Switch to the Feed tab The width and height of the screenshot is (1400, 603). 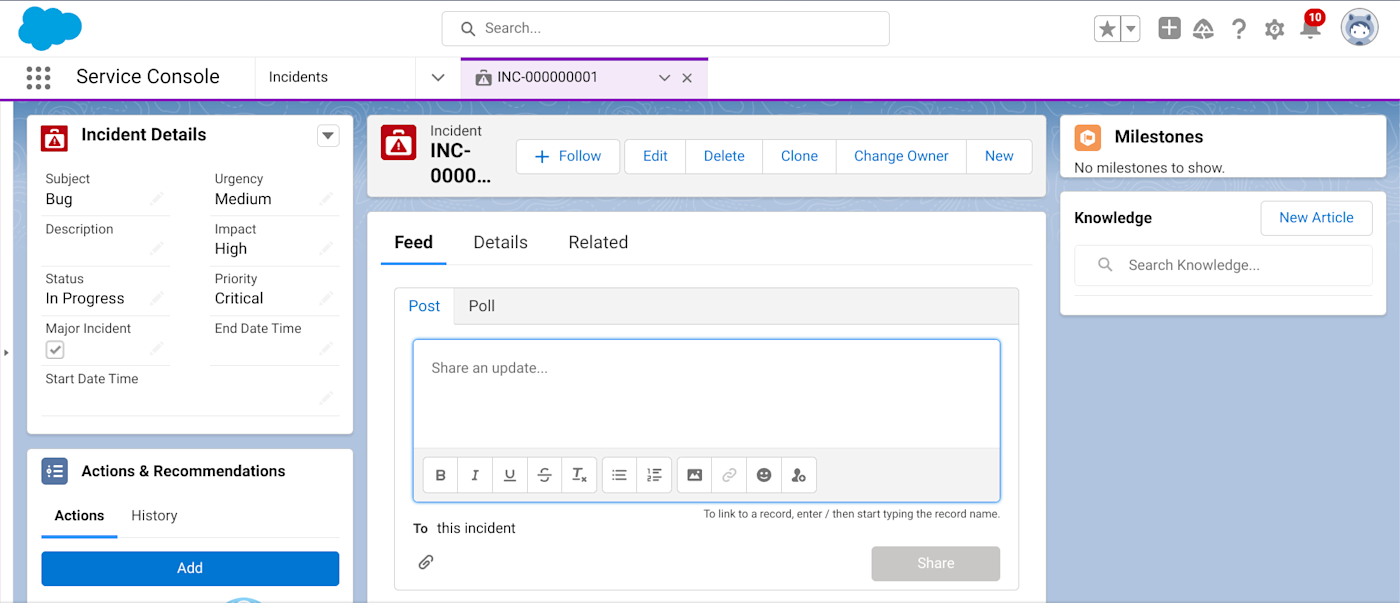pyautogui.click(x=413, y=242)
